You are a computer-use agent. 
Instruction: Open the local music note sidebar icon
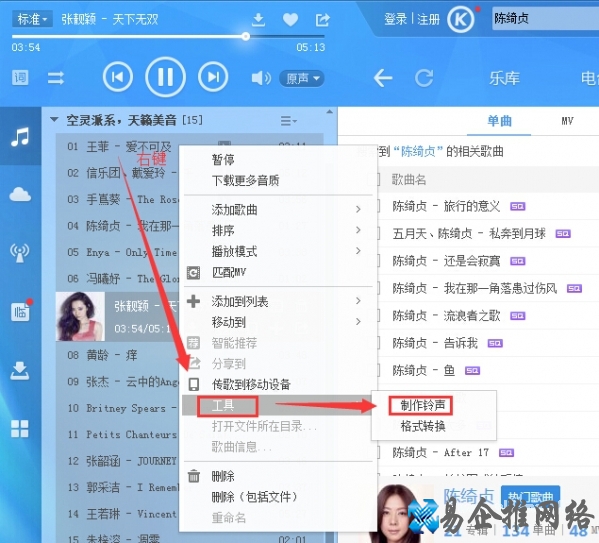click(20, 136)
